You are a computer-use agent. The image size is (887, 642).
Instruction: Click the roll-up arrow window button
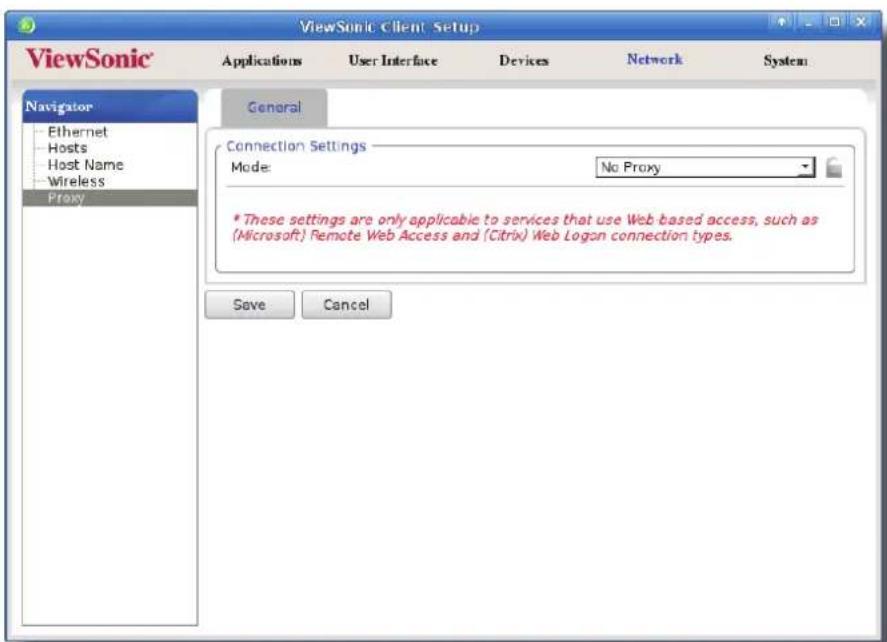coord(782,22)
